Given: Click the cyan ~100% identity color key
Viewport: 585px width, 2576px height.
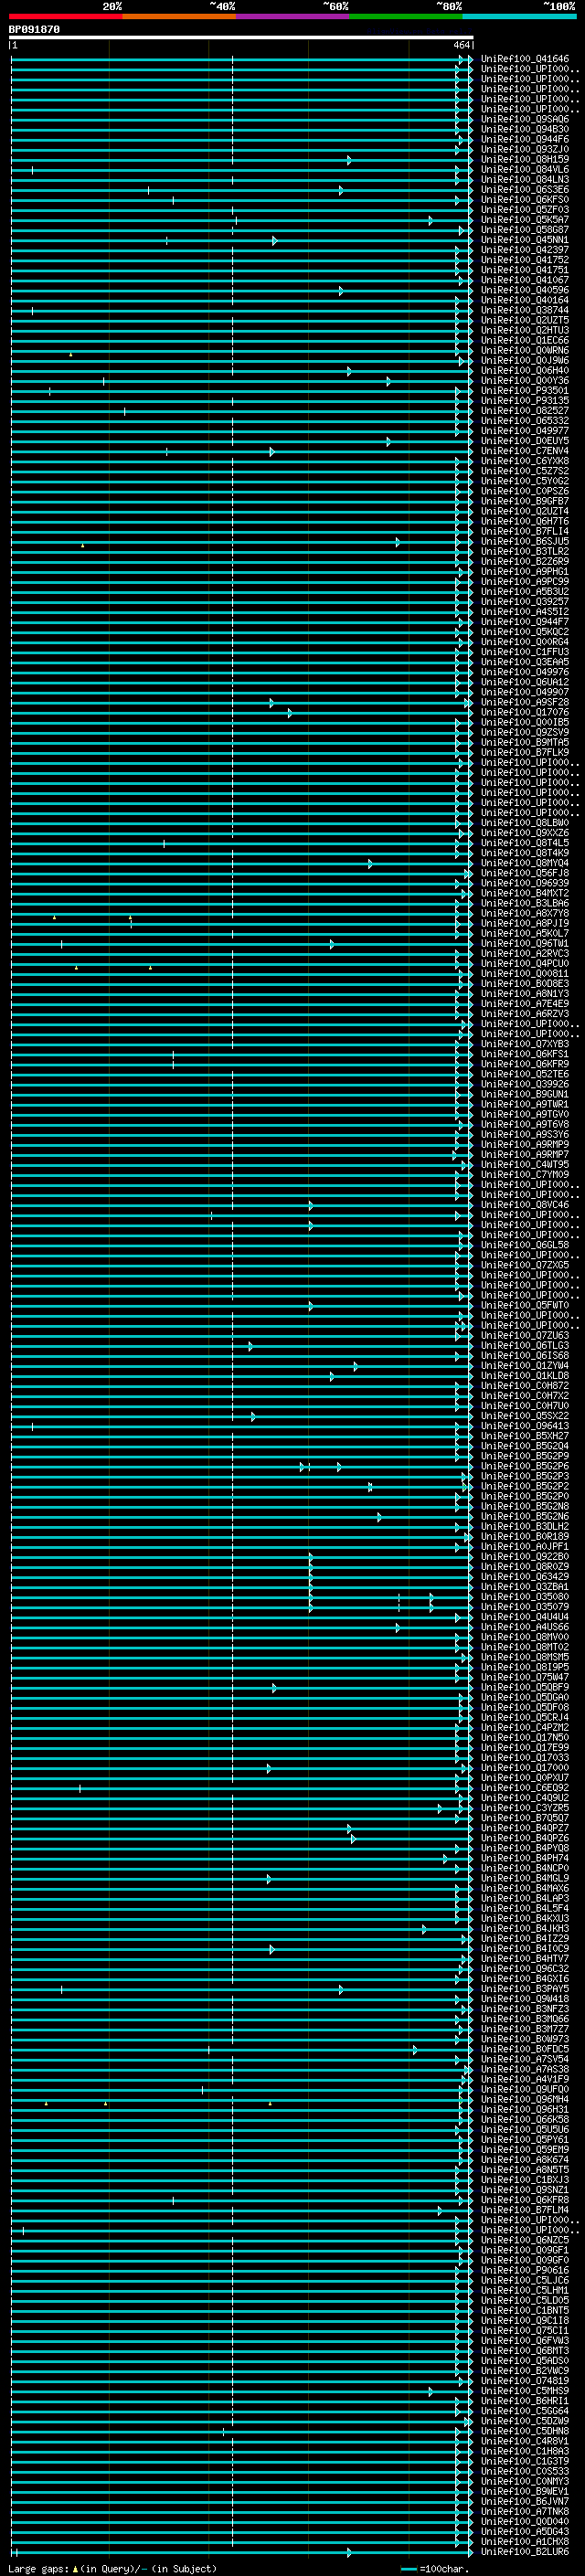Looking at the screenshot, I should pos(519,16).
